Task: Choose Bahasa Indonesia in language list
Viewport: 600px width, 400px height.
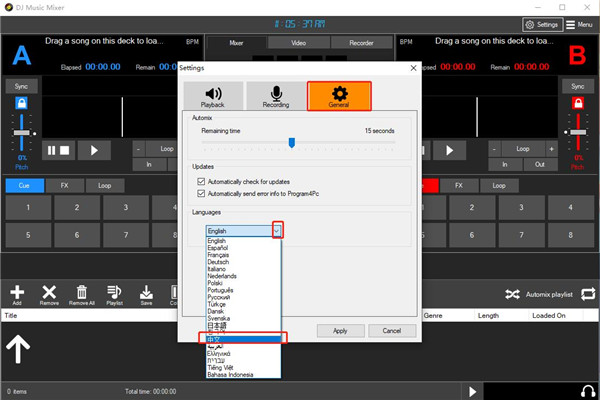Action: pos(230,374)
